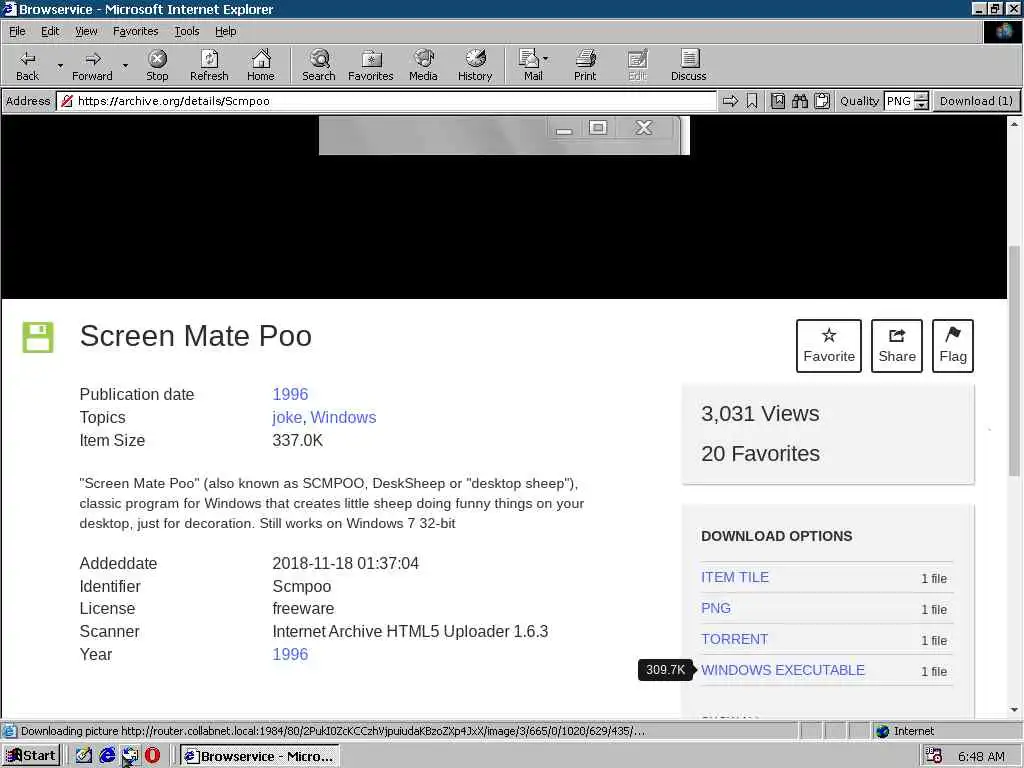
Task: Click the bookmark ribbon icon in address bar
Action: 752,101
